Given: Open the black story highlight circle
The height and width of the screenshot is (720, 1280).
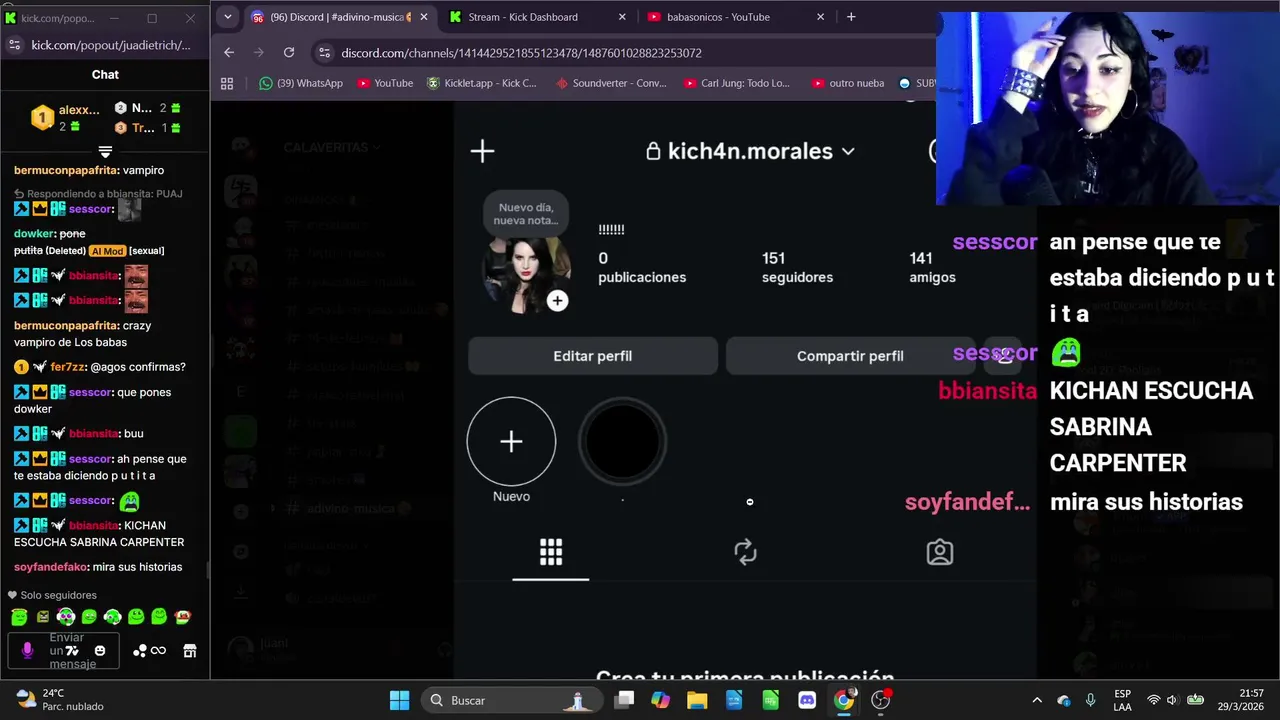Looking at the screenshot, I should coord(622,441).
